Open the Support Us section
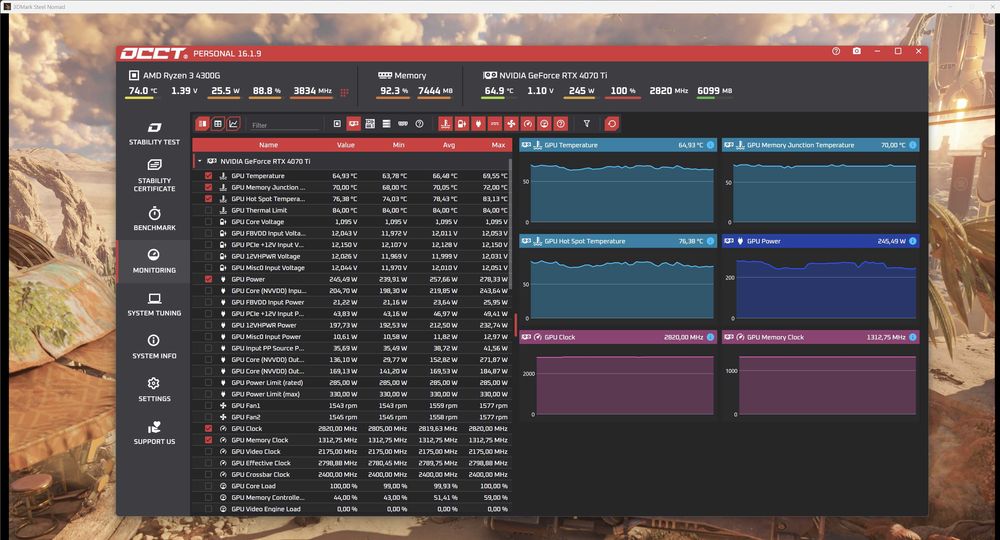This screenshot has width=1000, height=540. [x=154, y=432]
